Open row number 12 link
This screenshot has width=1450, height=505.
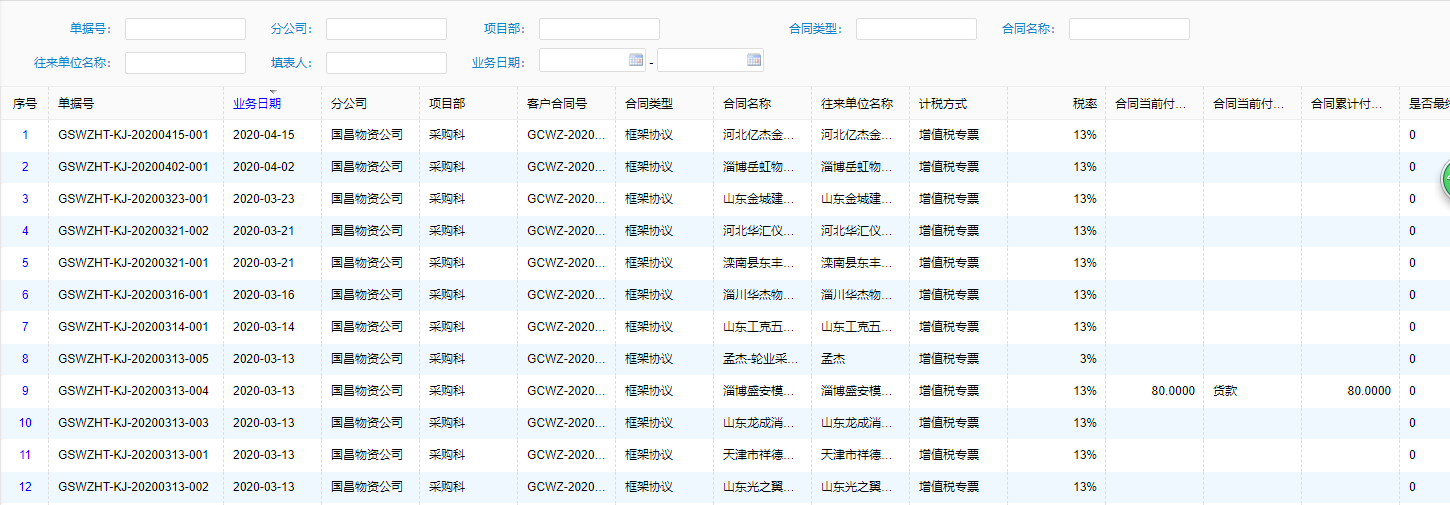coord(25,487)
